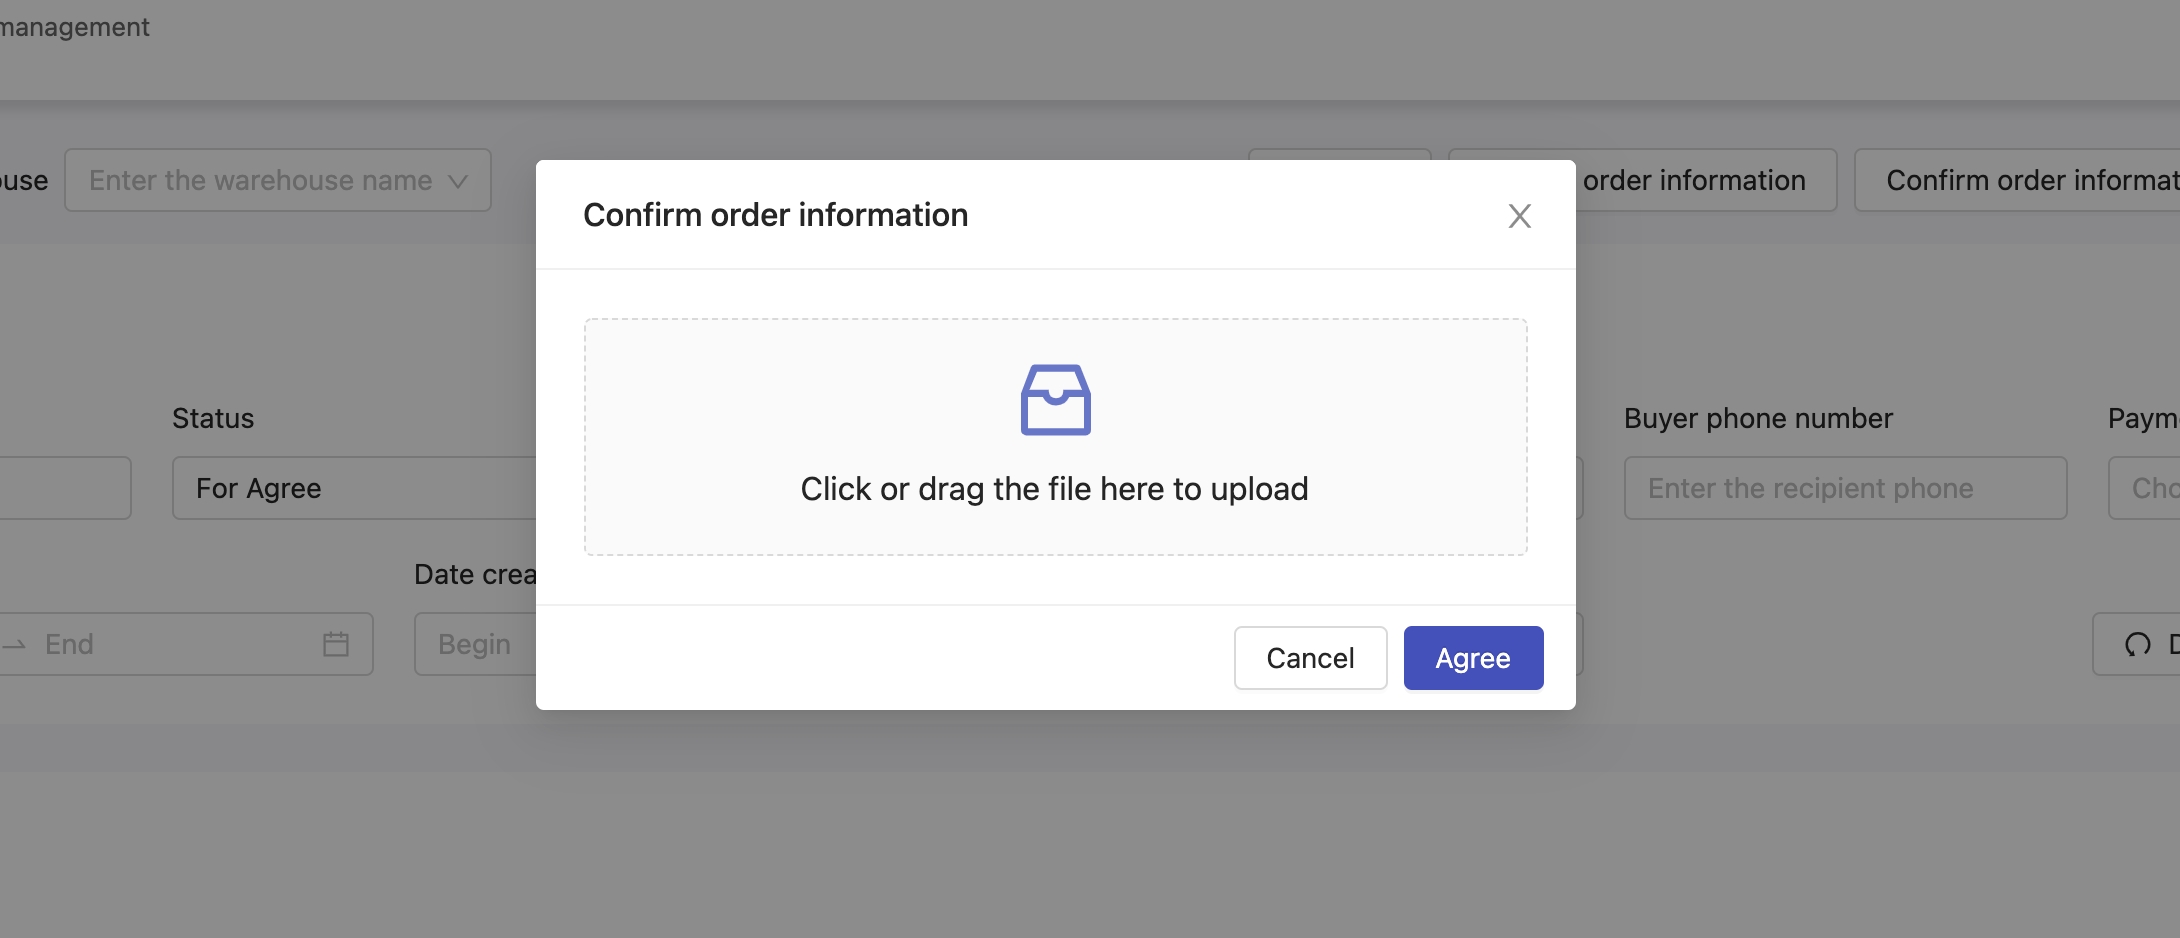
Task: Close the Confirm order information dialog
Action: point(1519,216)
